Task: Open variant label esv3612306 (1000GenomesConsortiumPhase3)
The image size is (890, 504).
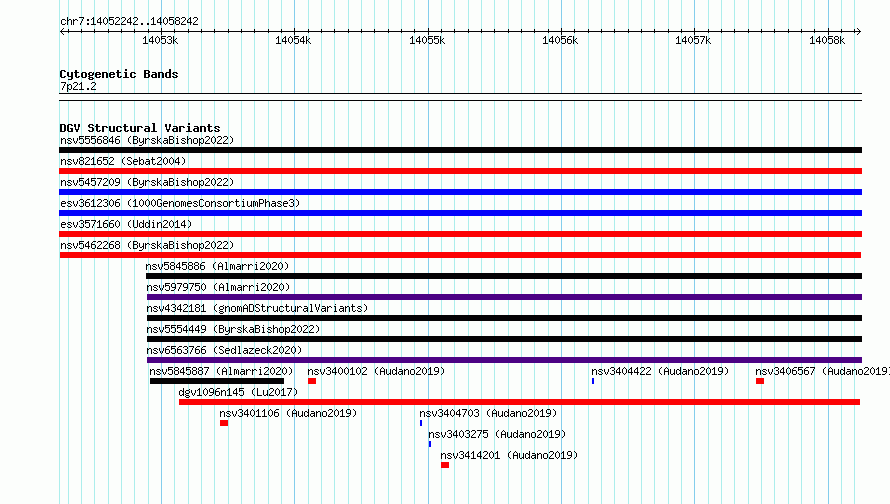Action: (x=180, y=203)
